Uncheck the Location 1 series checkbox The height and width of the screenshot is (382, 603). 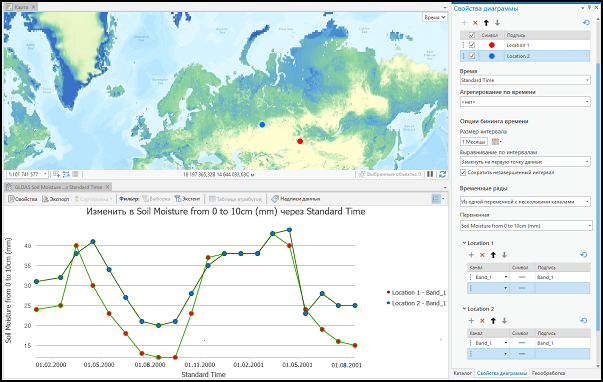tap(472, 45)
